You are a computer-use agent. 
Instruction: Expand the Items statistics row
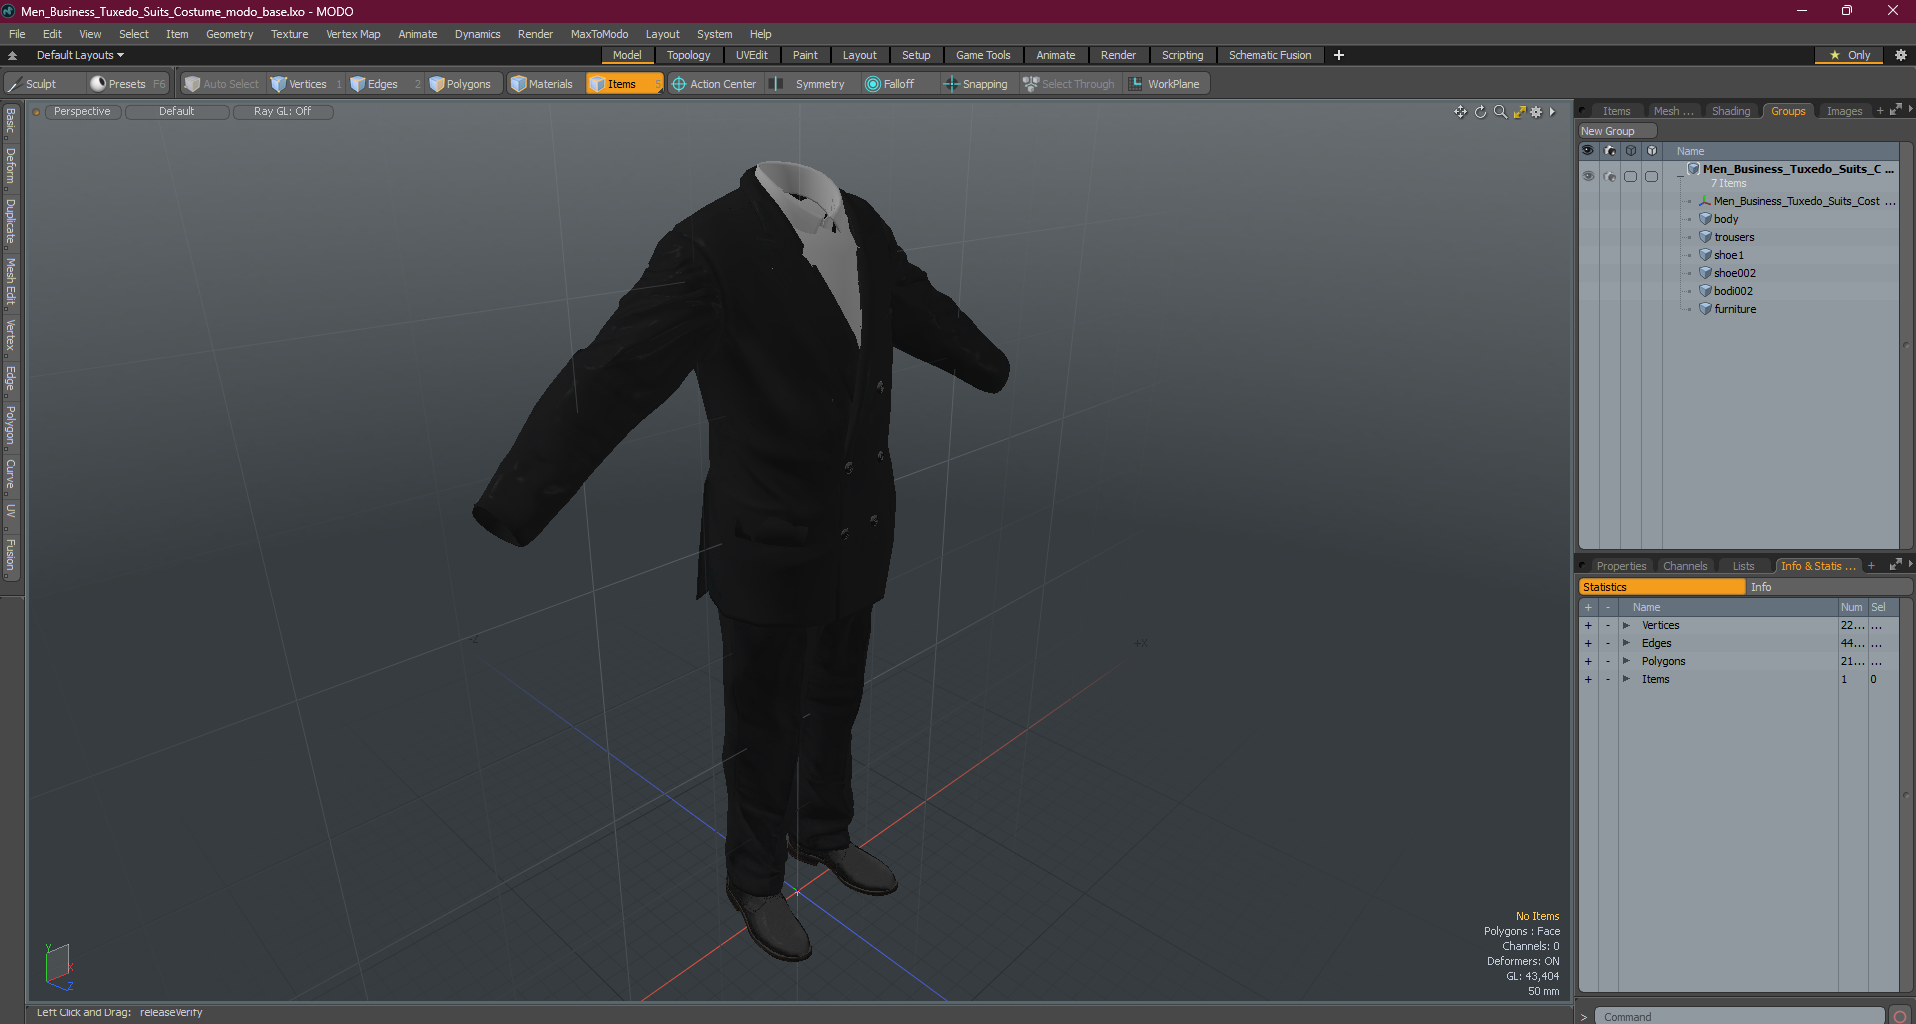click(1626, 679)
